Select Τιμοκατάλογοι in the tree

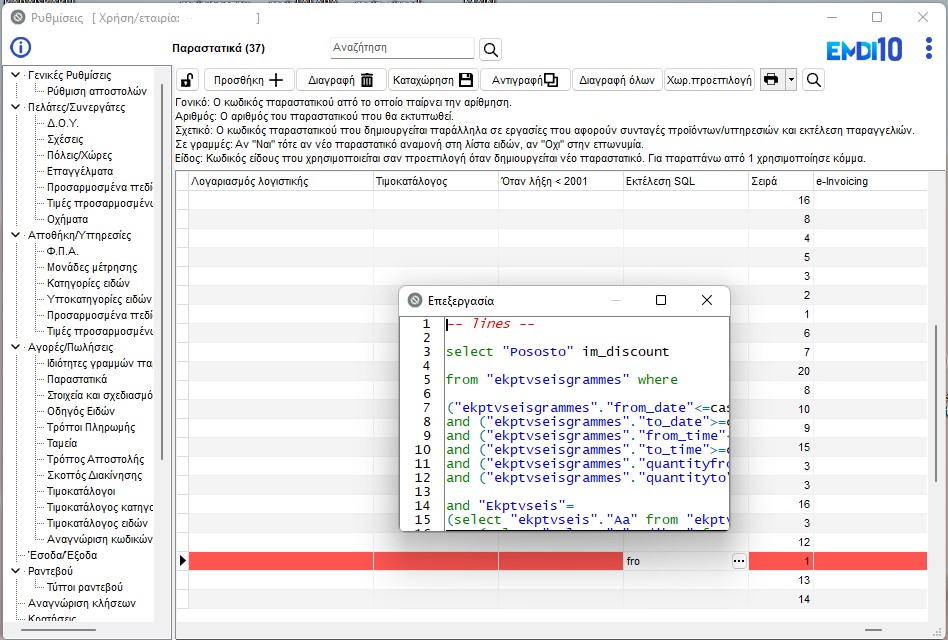(81, 491)
